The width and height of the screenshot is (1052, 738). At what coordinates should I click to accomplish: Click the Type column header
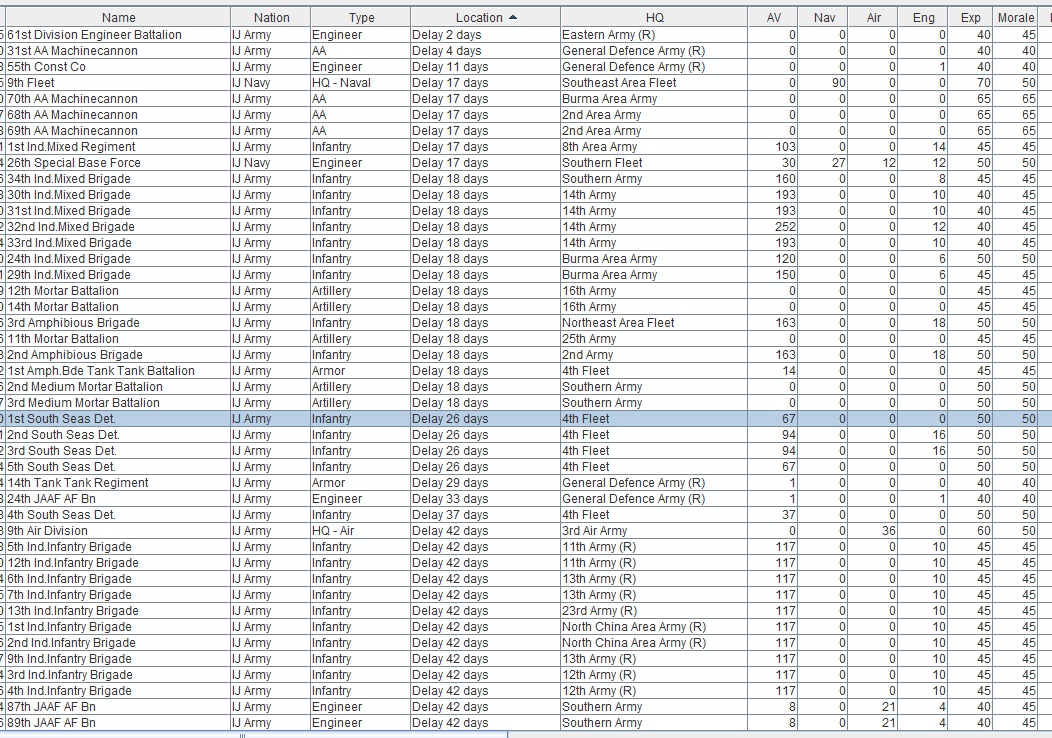click(361, 17)
